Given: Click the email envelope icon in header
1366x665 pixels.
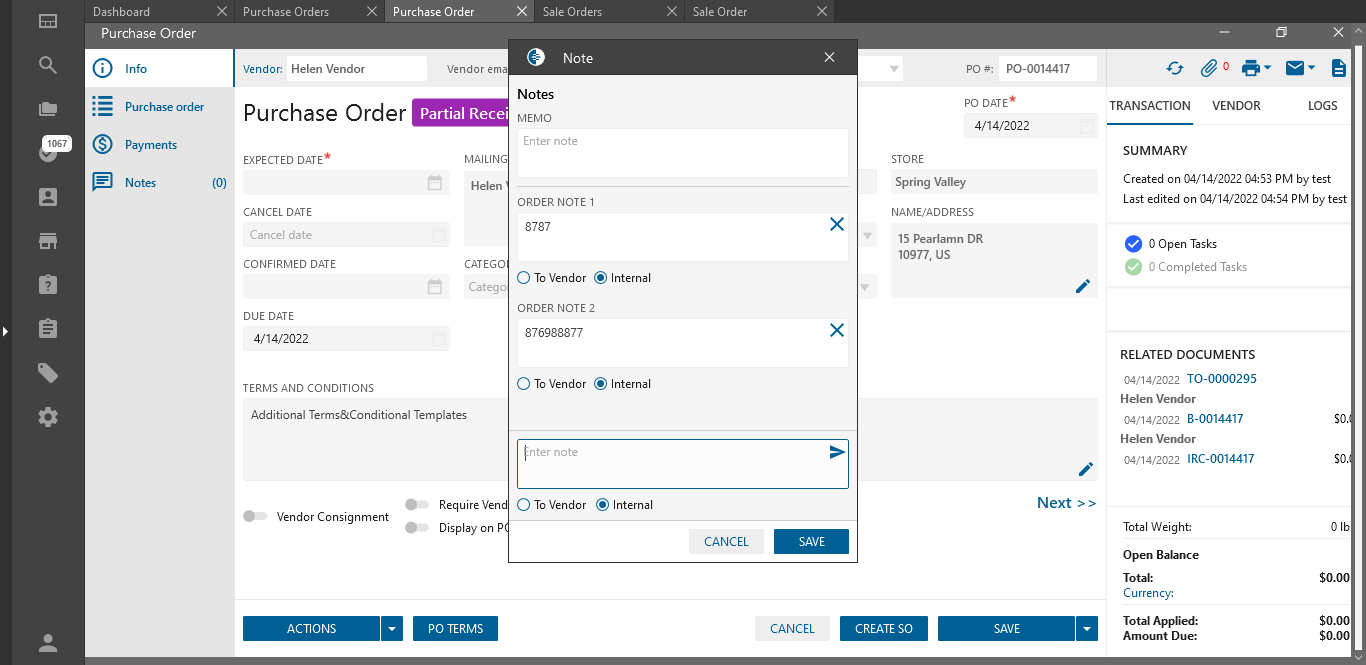Looking at the screenshot, I should 1295,68.
